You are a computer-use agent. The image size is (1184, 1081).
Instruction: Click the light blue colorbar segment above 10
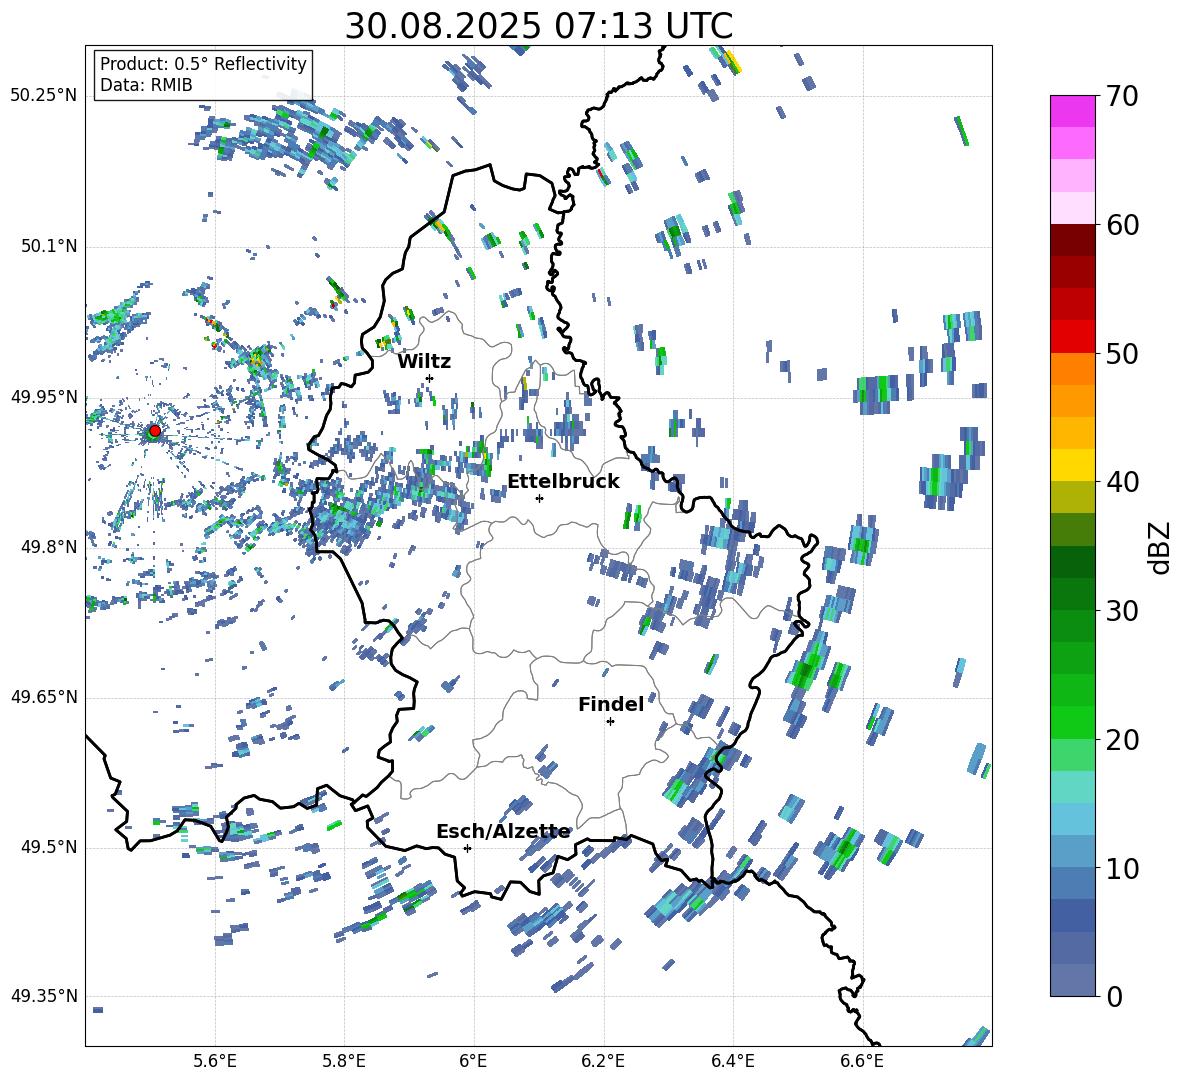click(1072, 852)
